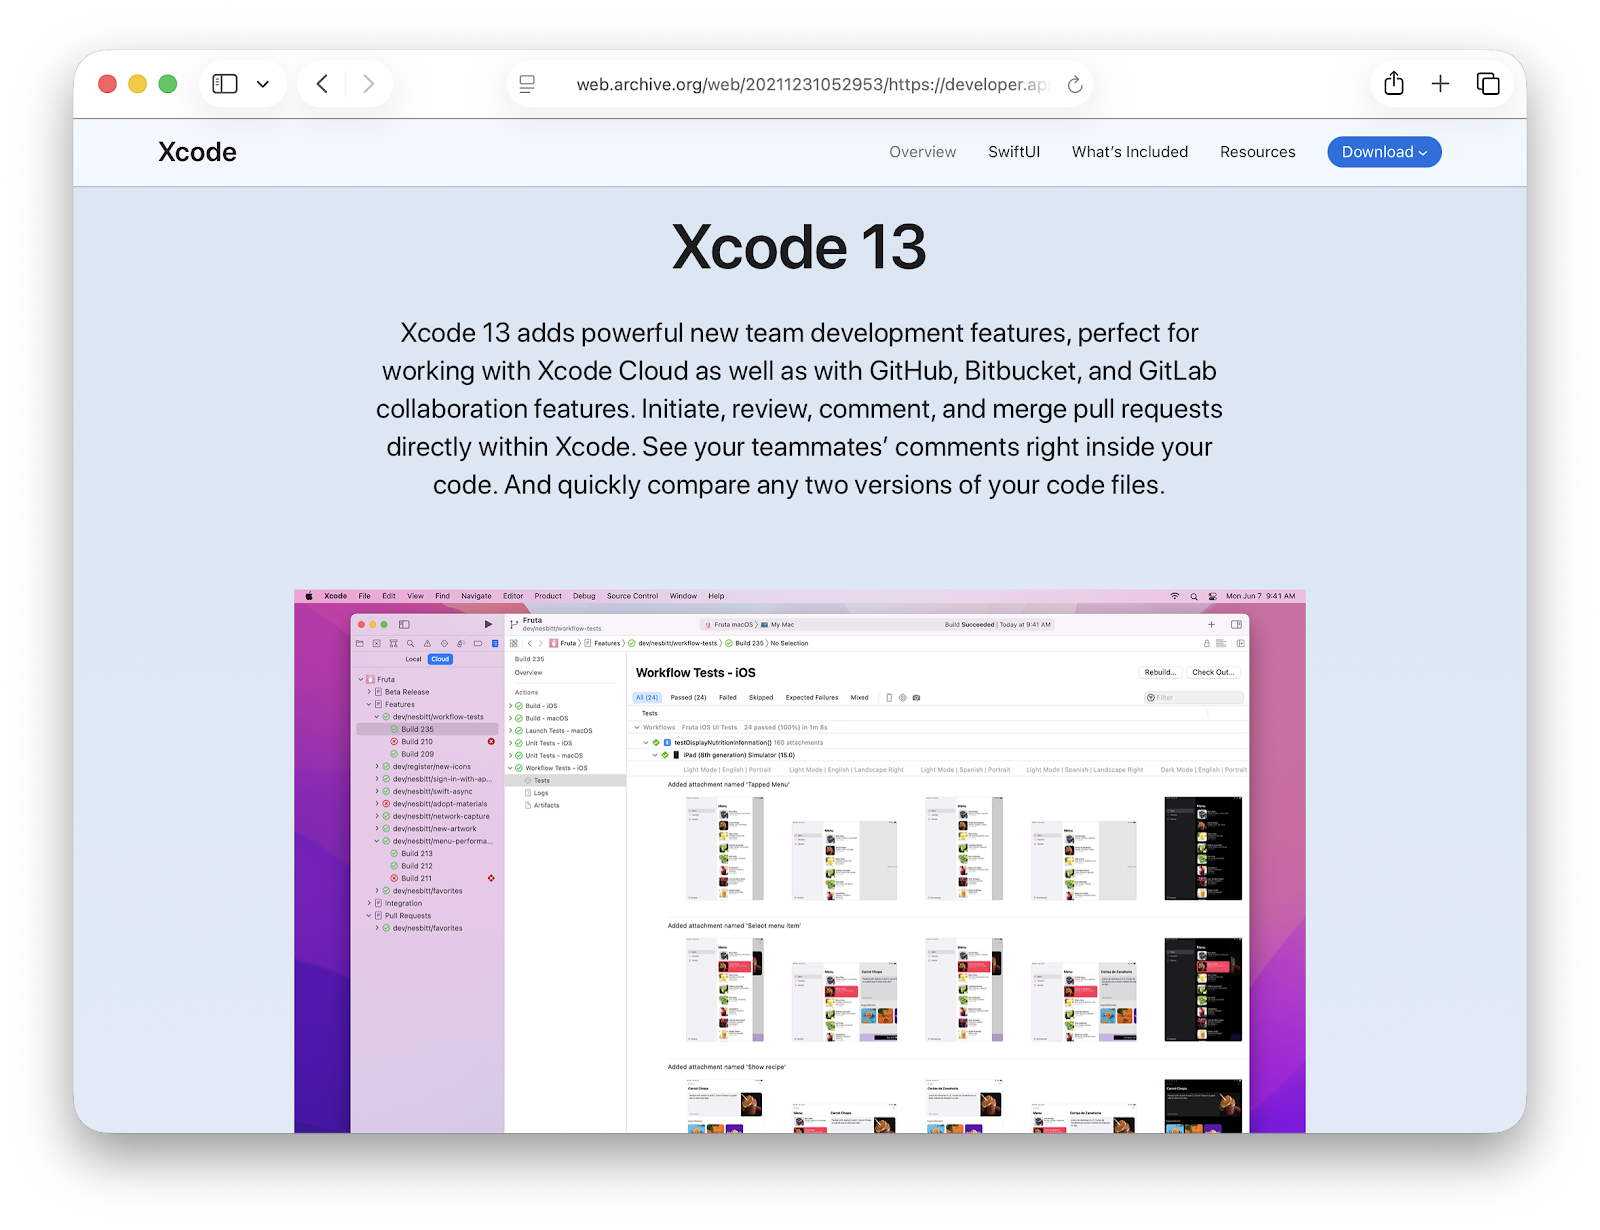Switch to the Cloud segment
The height and width of the screenshot is (1230, 1600).
coord(440,659)
